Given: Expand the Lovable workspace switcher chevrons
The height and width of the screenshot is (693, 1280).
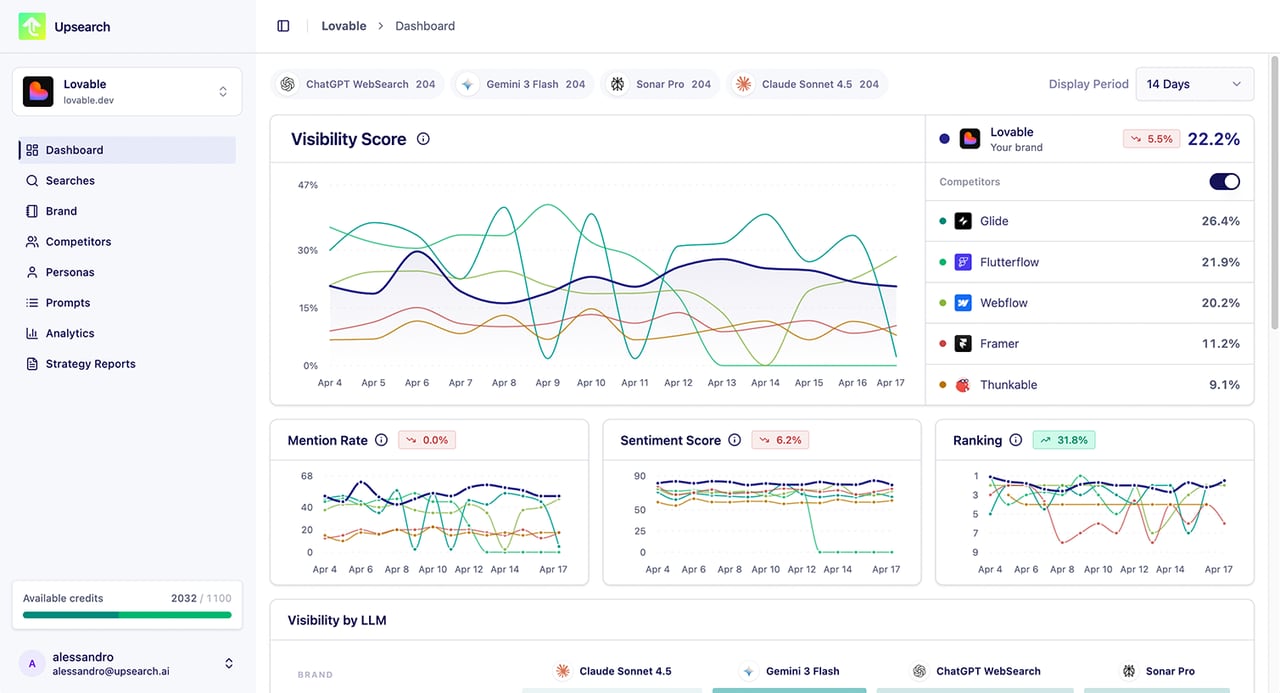Looking at the screenshot, I should pos(222,92).
